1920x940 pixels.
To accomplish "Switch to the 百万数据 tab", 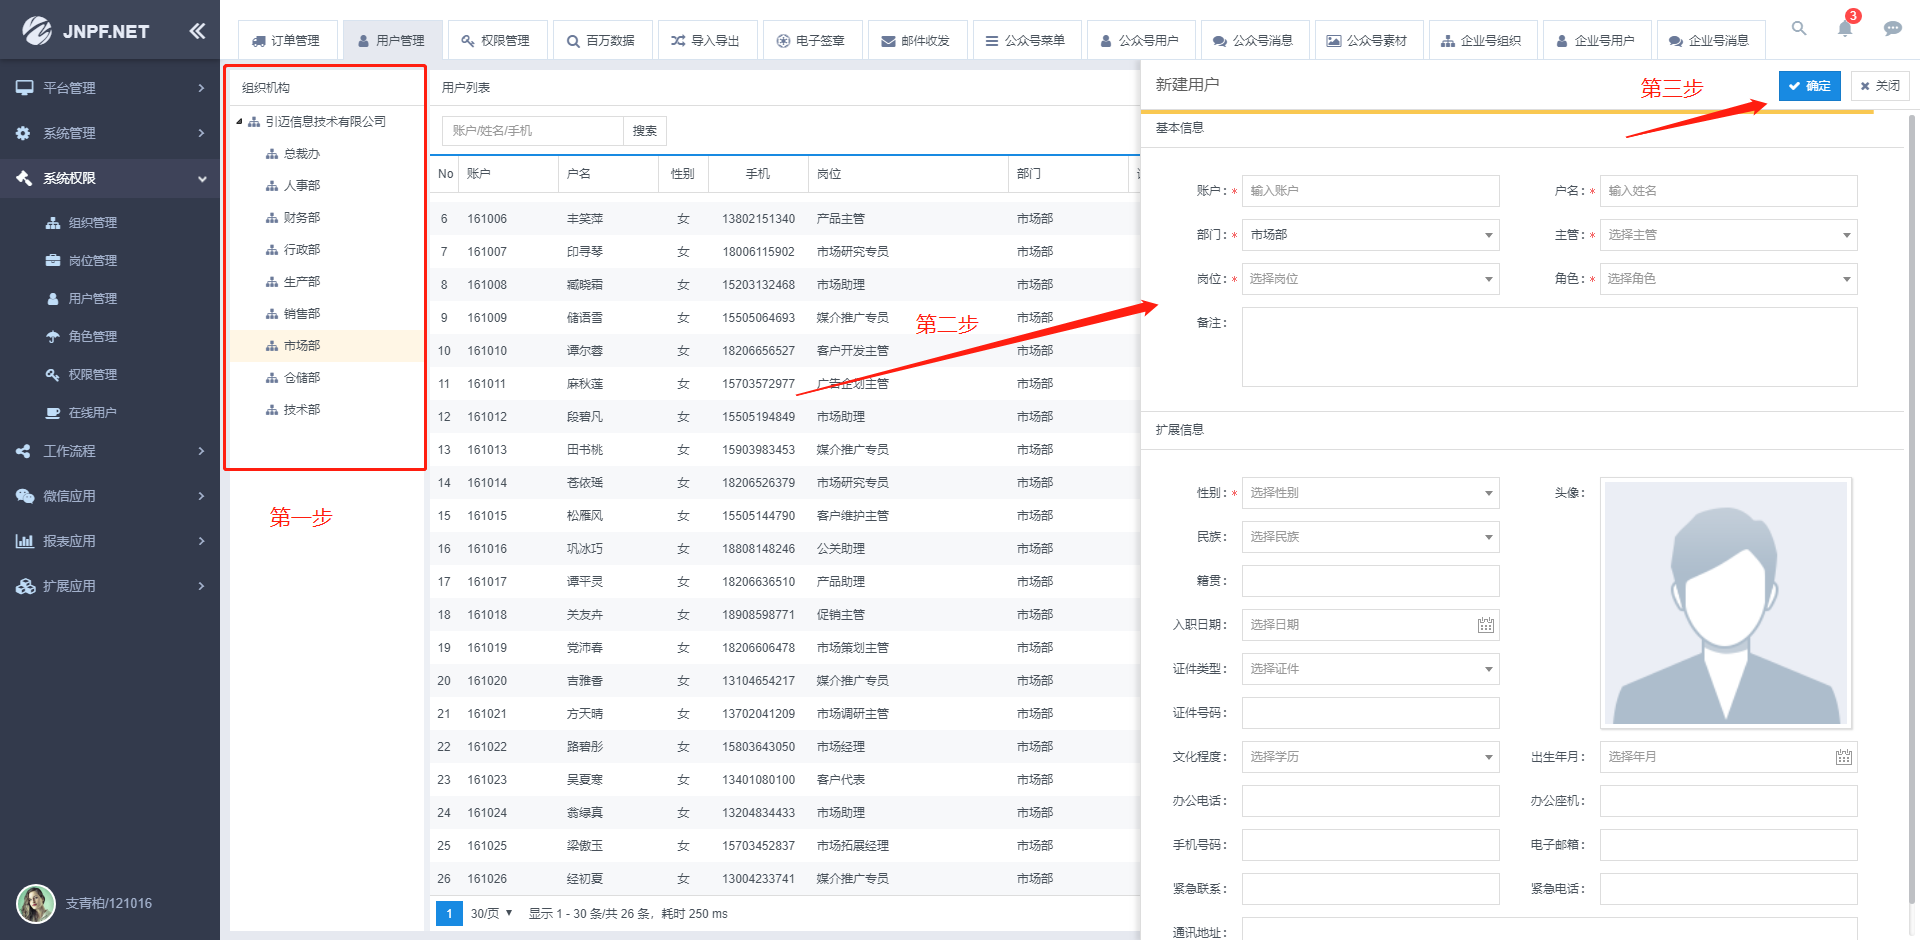I will coord(602,41).
